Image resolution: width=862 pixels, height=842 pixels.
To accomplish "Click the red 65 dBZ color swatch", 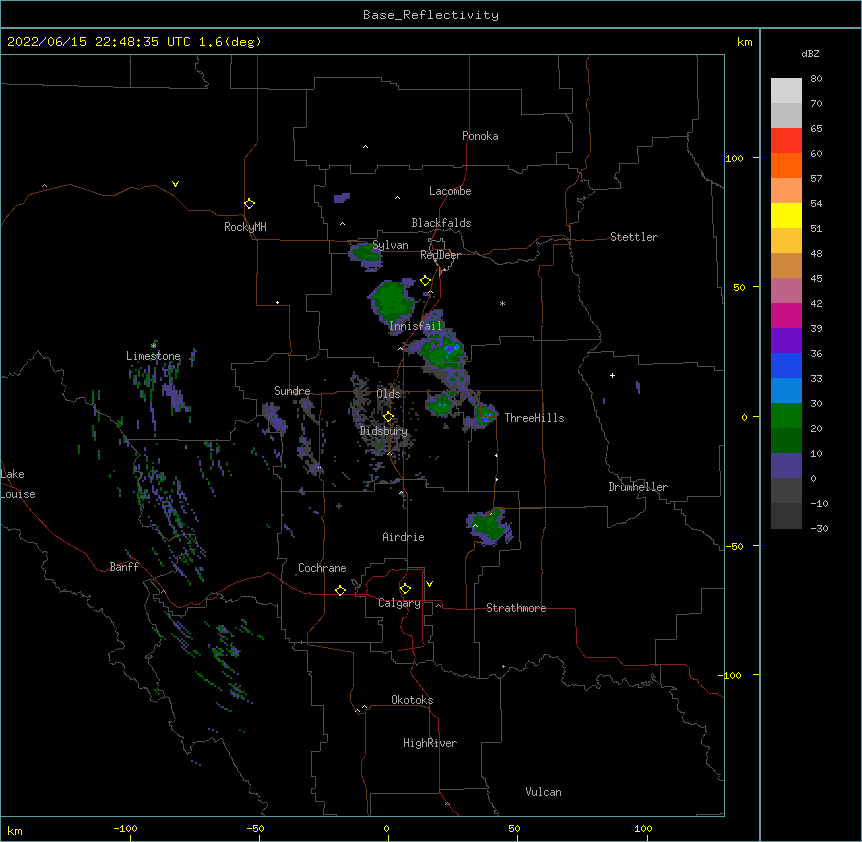I will pyautogui.click(x=786, y=140).
